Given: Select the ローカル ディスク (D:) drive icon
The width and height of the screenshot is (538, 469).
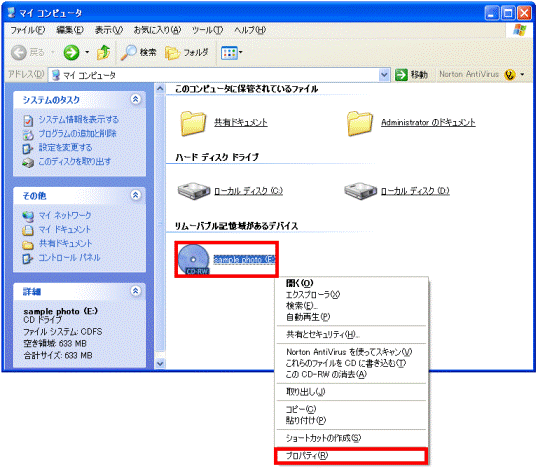Looking at the screenshot, I should 360,191.
